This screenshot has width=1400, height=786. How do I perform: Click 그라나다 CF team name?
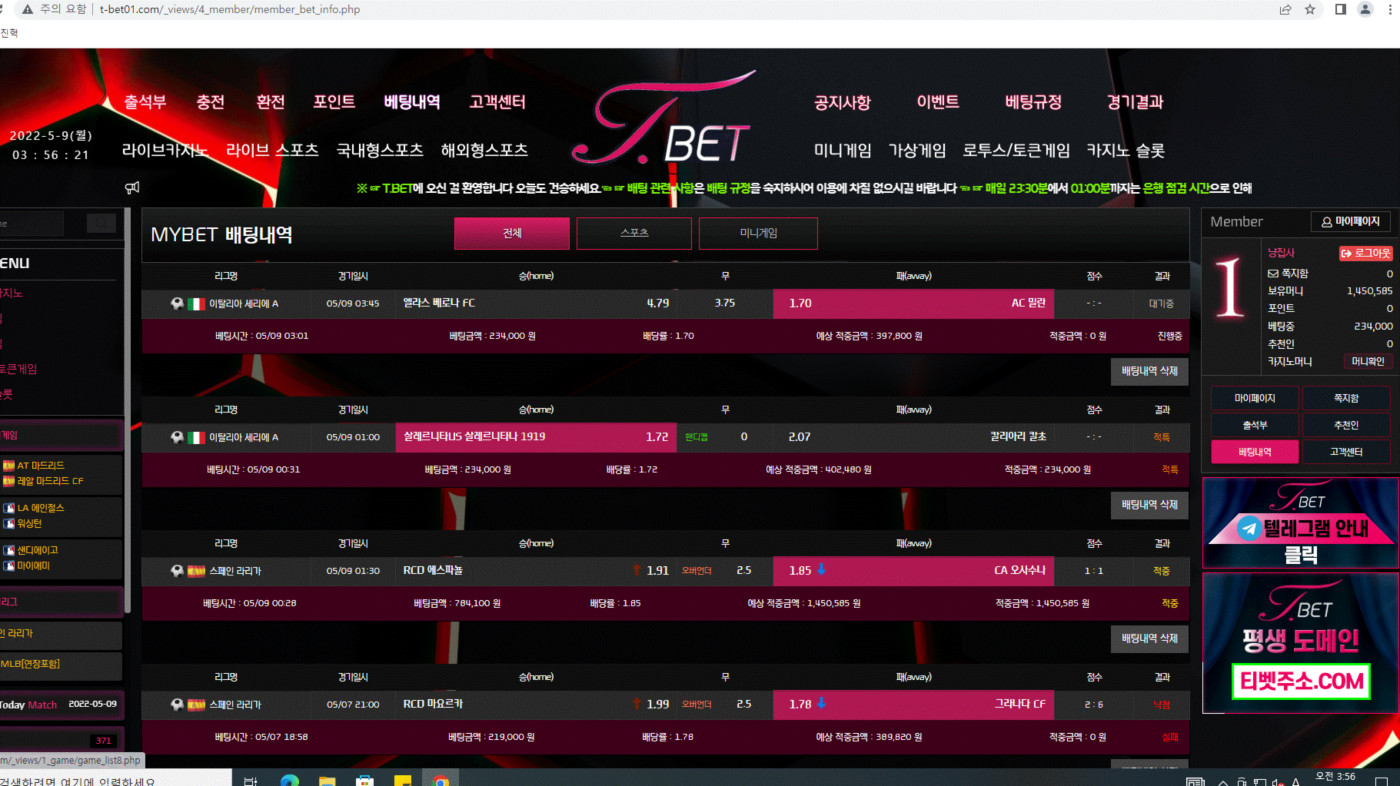[x=1020, y=704]
